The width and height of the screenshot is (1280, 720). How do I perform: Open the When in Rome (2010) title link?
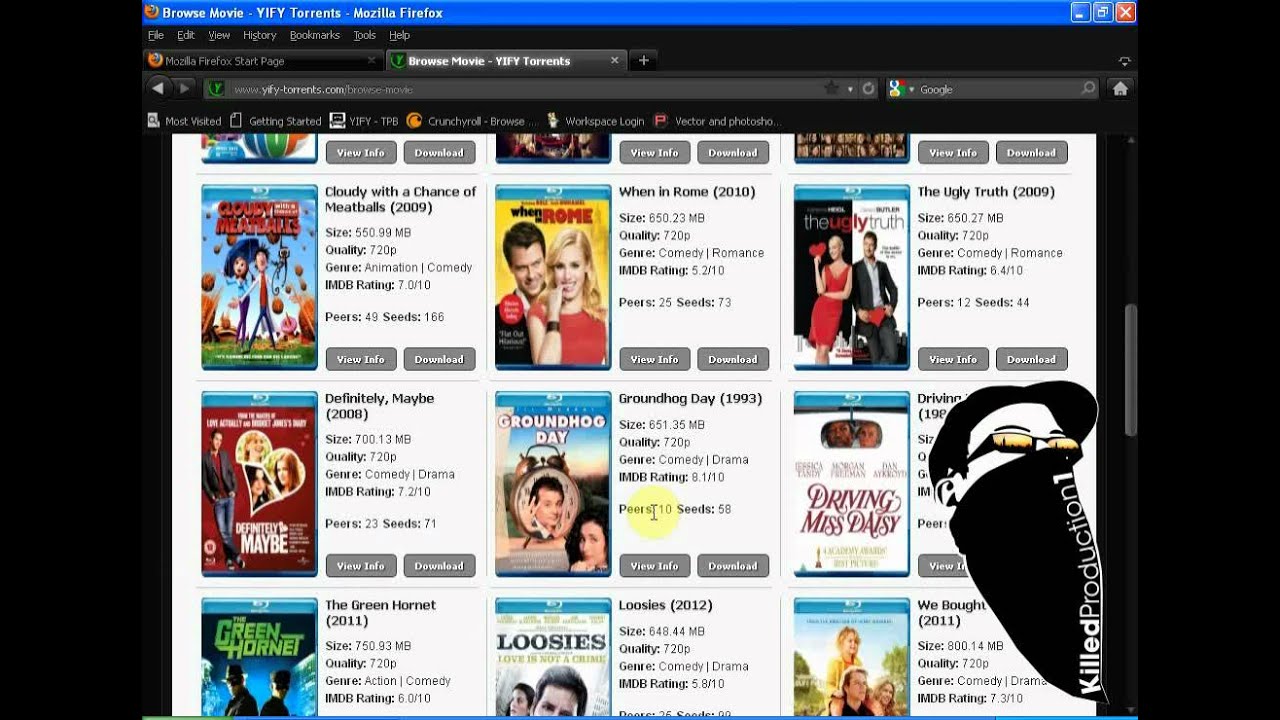tap(687, 192)
